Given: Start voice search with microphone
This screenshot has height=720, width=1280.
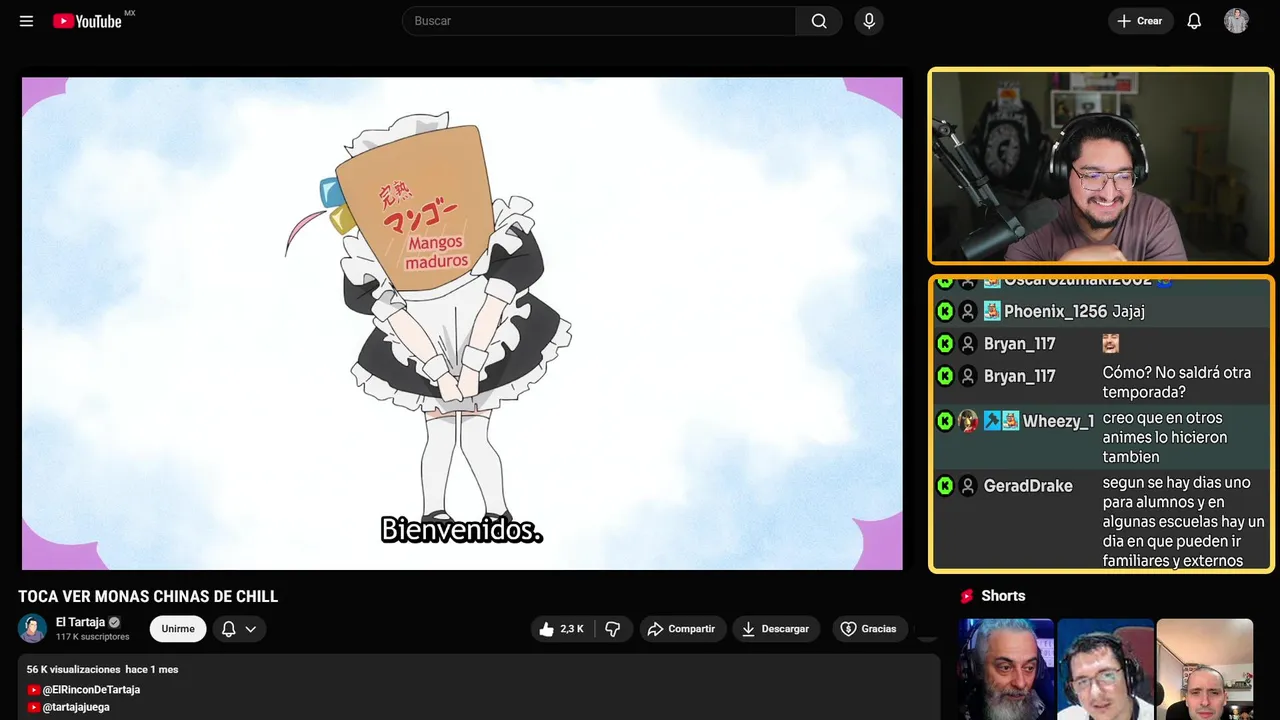Looking at the screenshot, I should point(869,21).
